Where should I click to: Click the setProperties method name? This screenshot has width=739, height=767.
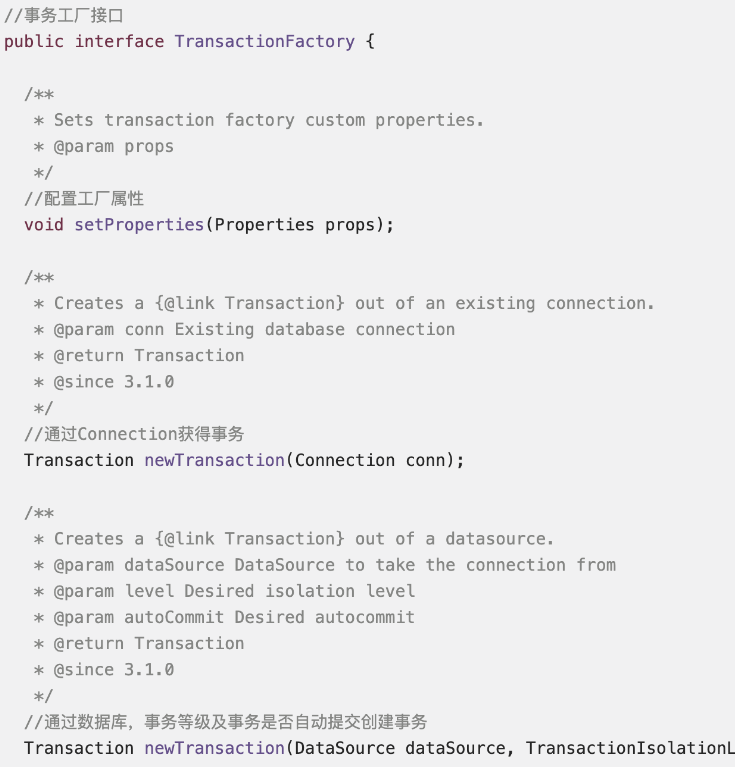[139, 224]
